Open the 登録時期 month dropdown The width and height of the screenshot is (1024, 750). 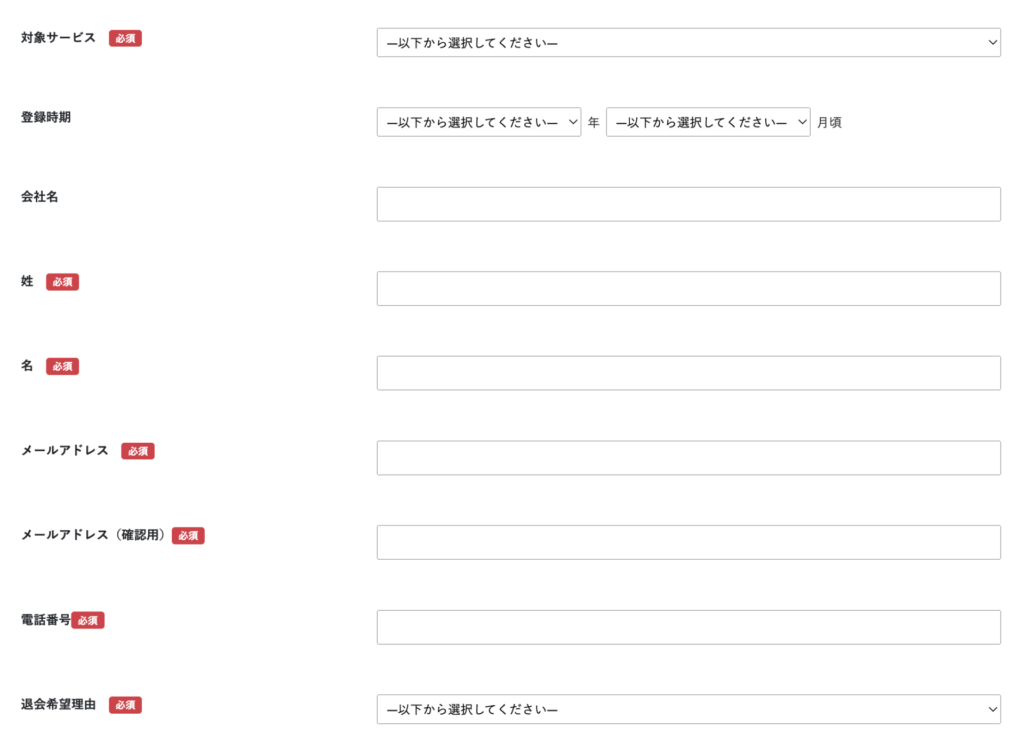tap(708, 122)
